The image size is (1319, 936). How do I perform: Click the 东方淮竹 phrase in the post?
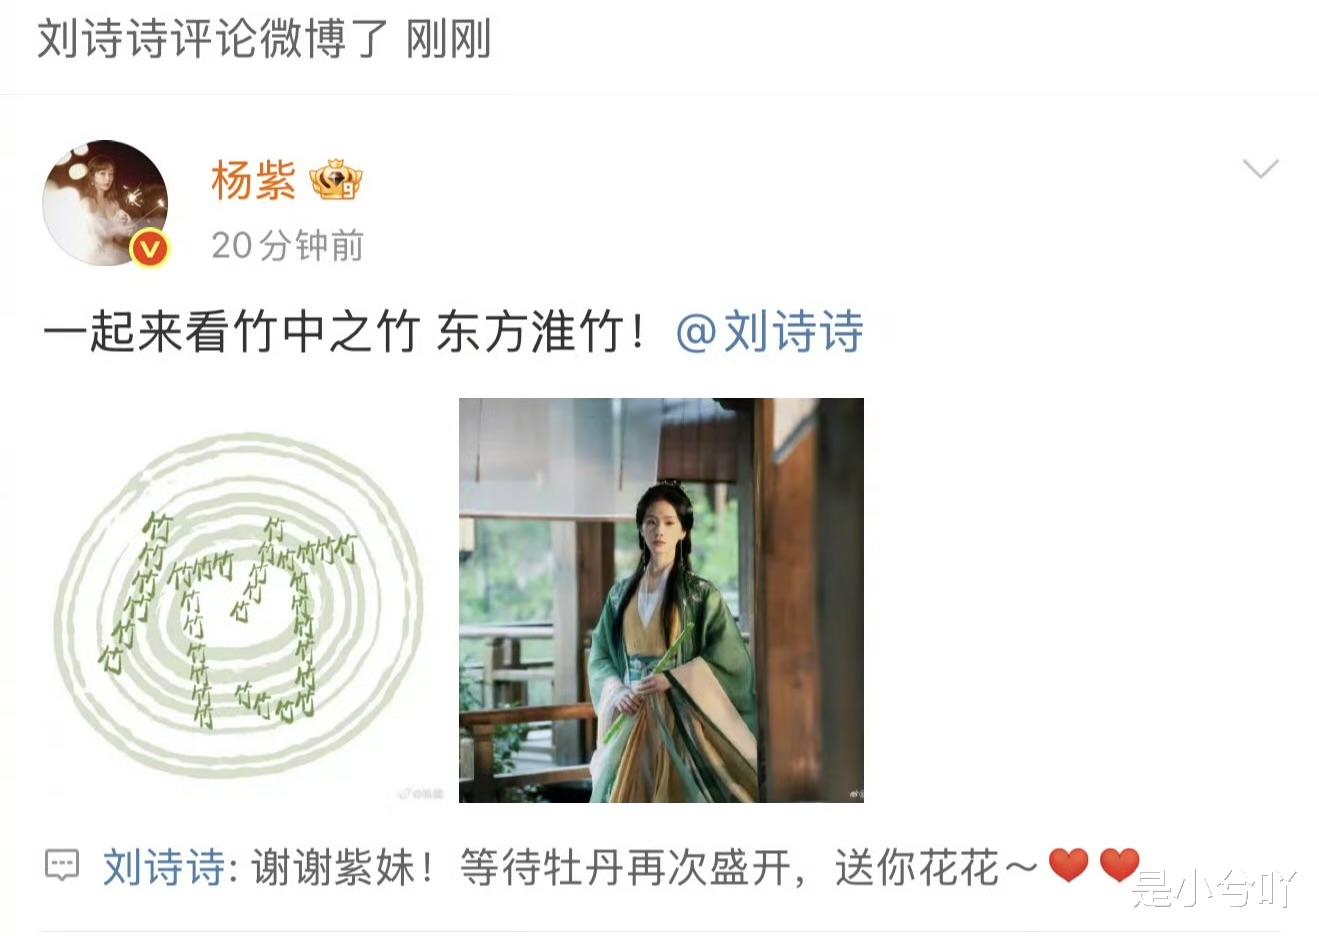[530, 332]
